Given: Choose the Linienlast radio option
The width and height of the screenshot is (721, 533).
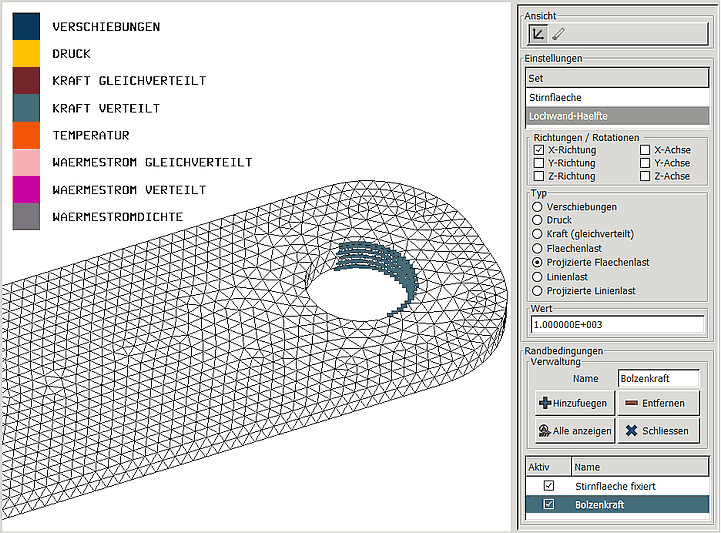Looking at the screenshot, I should pyautogui.click(x=538, y=276).
